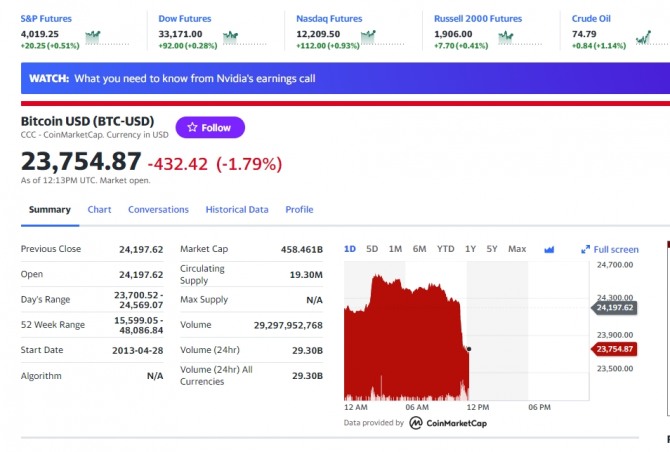Select the 5D chart range
This screenshot has width=670, height=452.
pos(372,249)
